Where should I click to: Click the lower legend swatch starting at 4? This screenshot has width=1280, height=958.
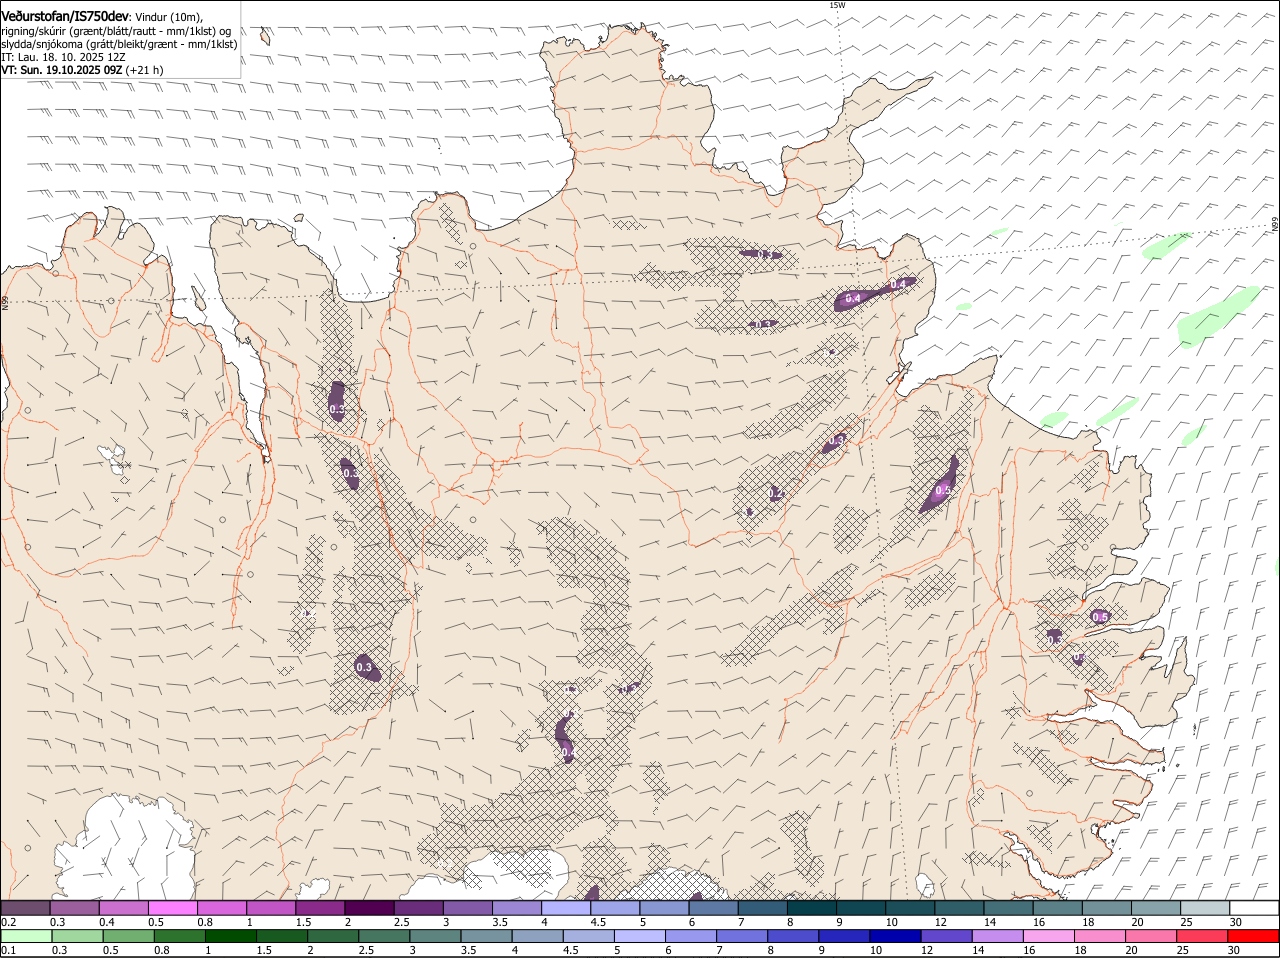(537, 937)
